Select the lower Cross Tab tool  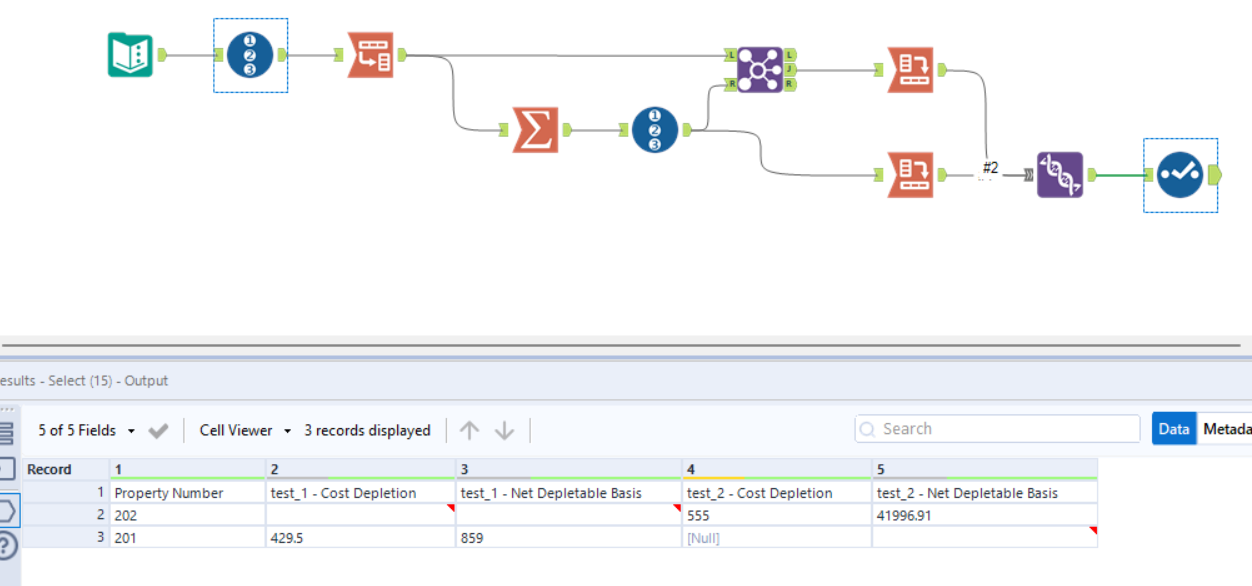911,175
